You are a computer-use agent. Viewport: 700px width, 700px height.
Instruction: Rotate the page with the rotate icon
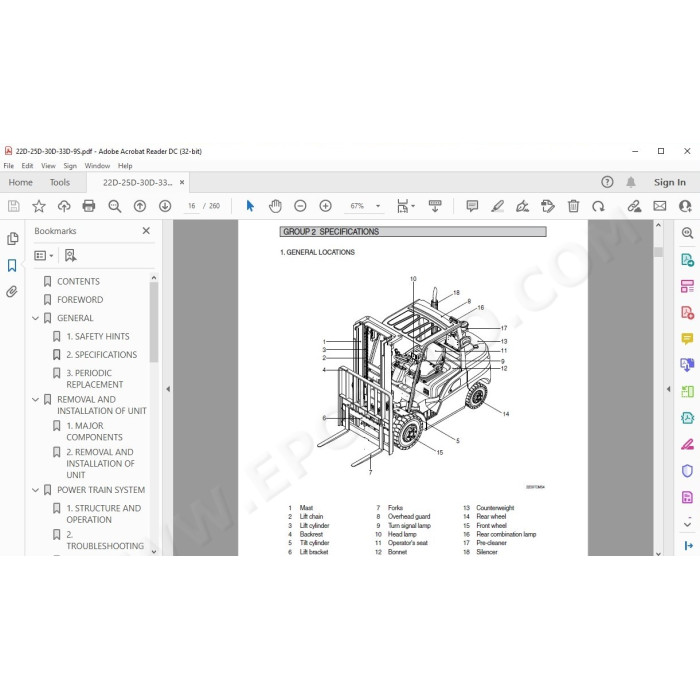[598, 206]
